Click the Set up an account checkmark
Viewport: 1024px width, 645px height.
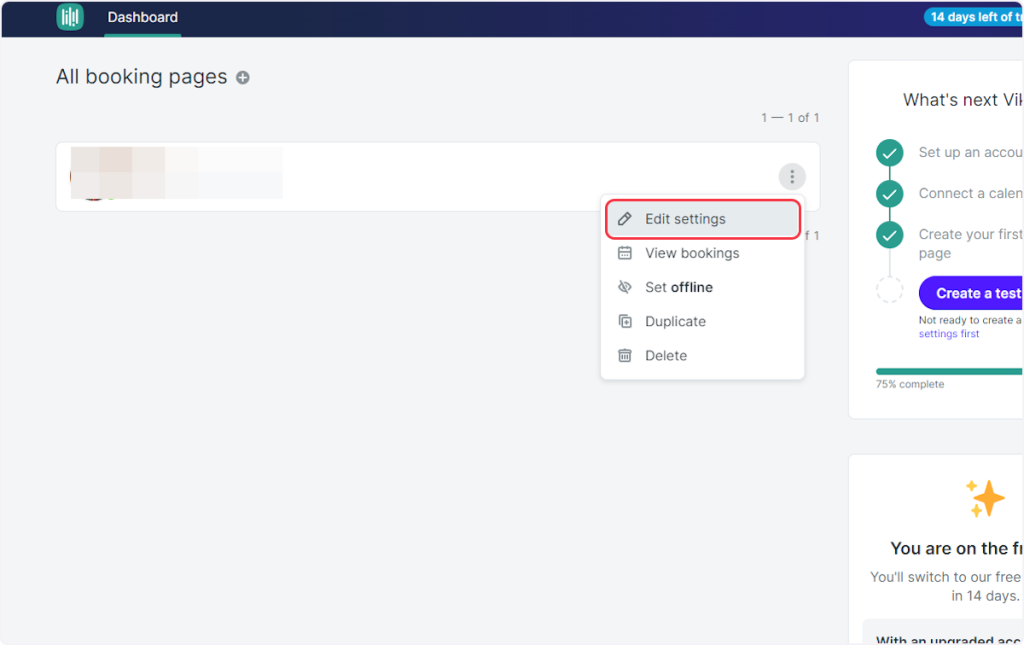click(889, 153)
